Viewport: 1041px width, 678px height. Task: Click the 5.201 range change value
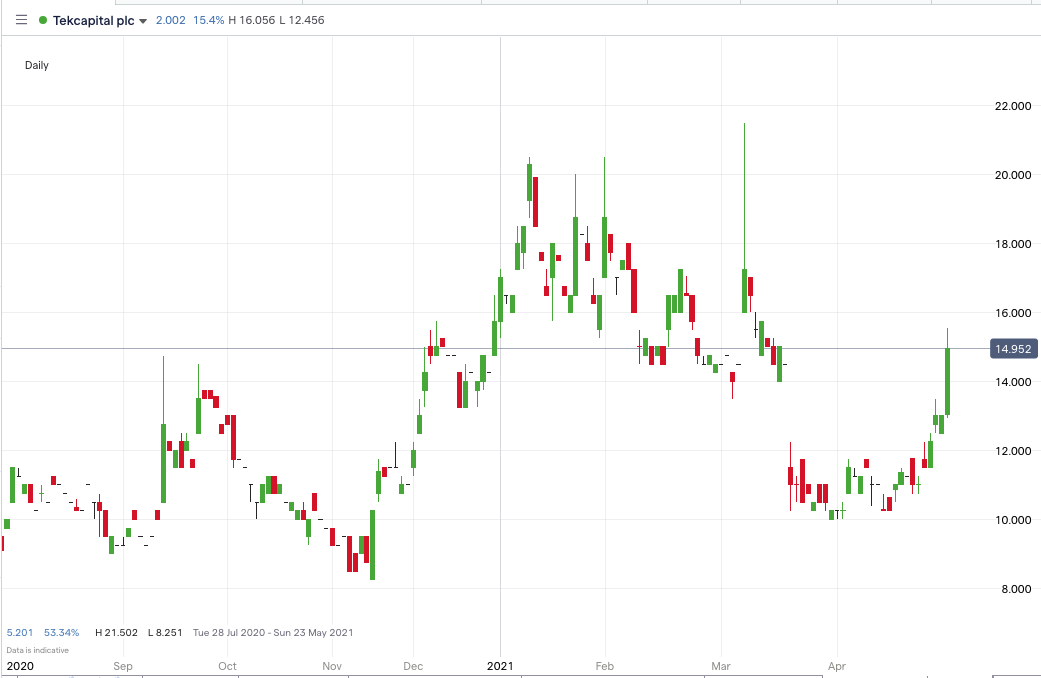click(20, 632)
